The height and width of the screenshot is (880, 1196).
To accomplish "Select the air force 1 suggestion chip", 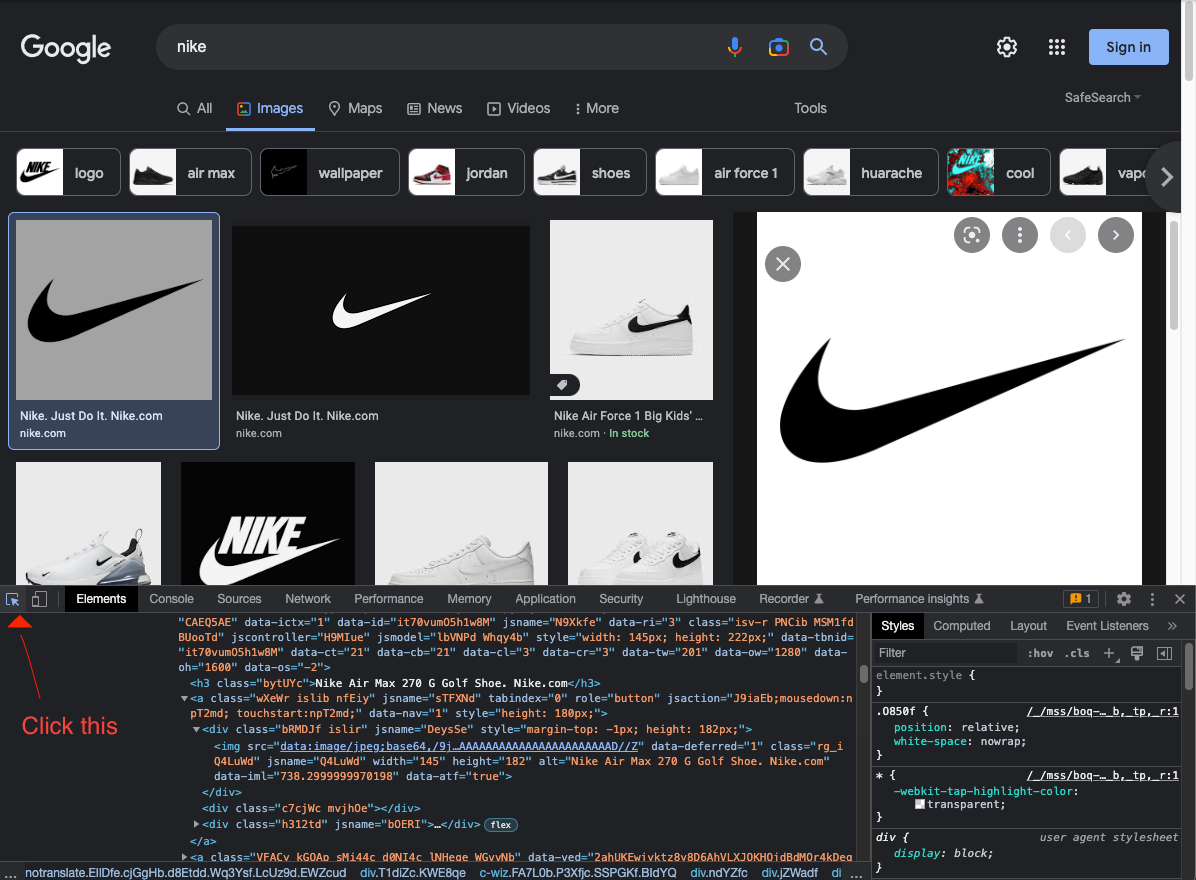I will 725,172.
